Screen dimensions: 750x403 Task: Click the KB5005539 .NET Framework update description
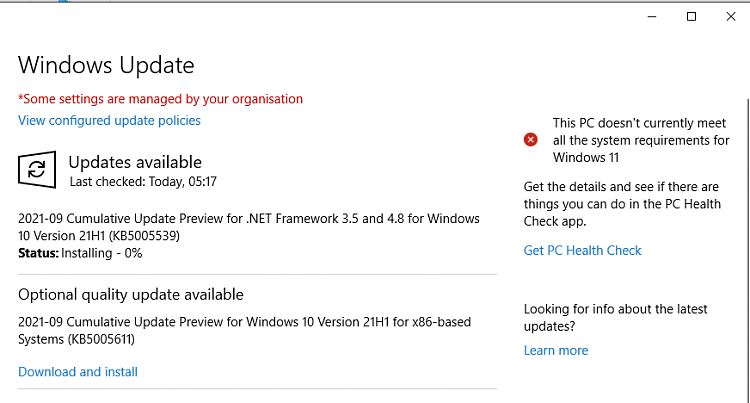click(x=249, y=227)
